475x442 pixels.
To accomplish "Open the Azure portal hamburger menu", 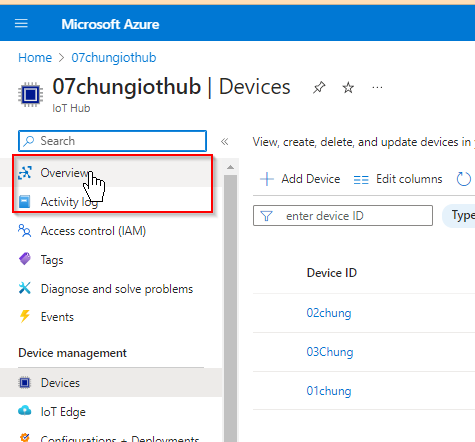I will click(21, 24).
